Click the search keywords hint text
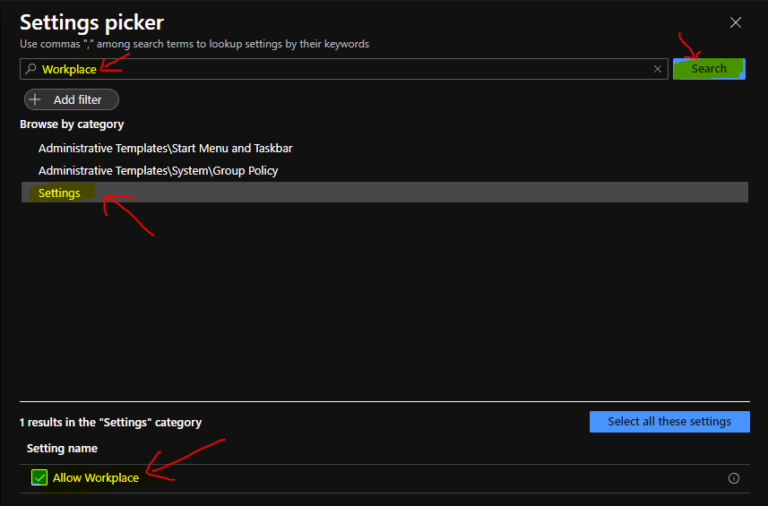Screen dimensions: 768x506 194,44
